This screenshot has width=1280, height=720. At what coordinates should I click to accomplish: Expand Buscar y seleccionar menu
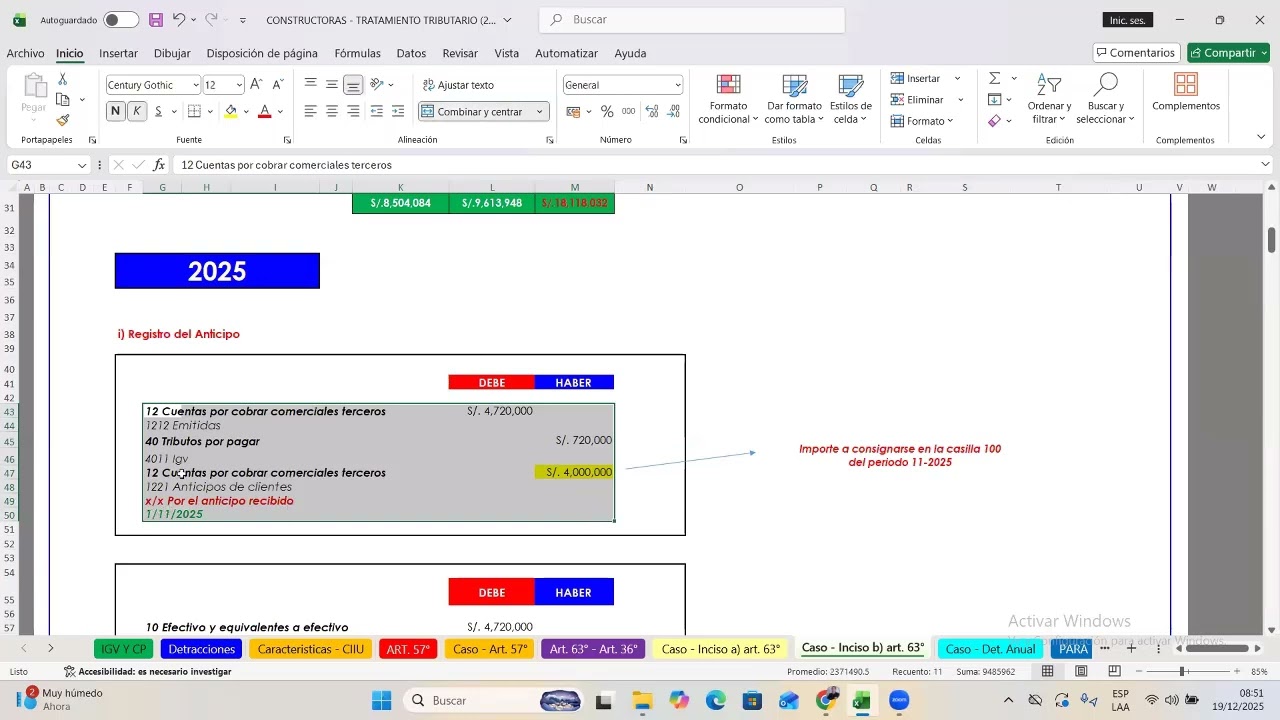pos(1105,98)
